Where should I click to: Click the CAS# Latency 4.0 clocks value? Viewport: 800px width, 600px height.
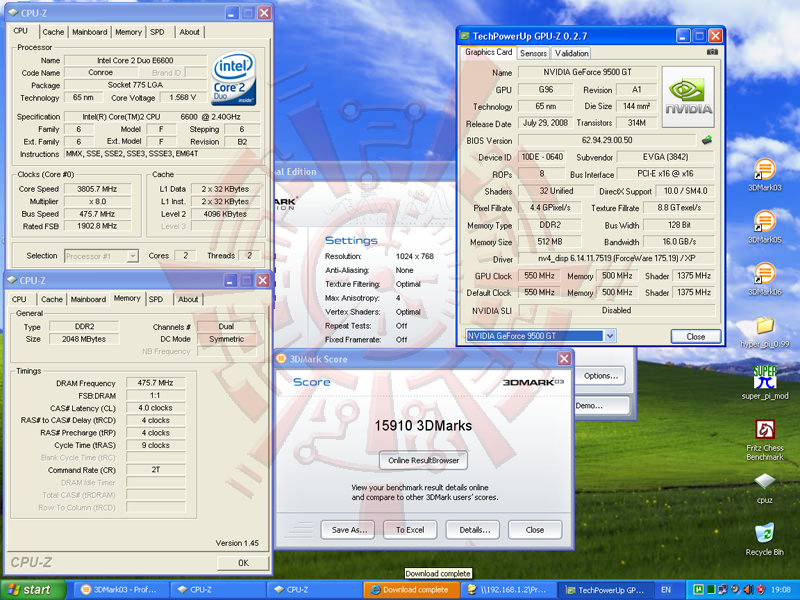pyautogui.click(x=155, y=408)
